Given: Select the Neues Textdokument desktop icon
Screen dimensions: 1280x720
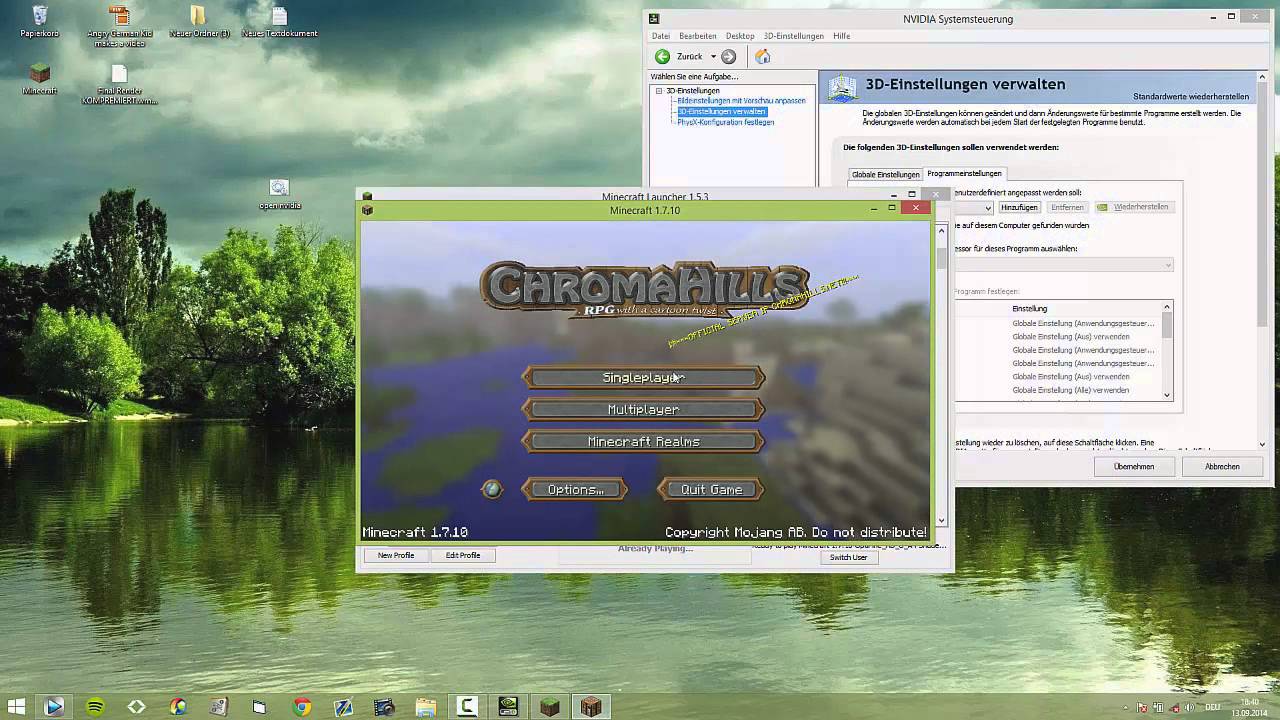Looking at the screenshot, I should [x=279, y=21].
